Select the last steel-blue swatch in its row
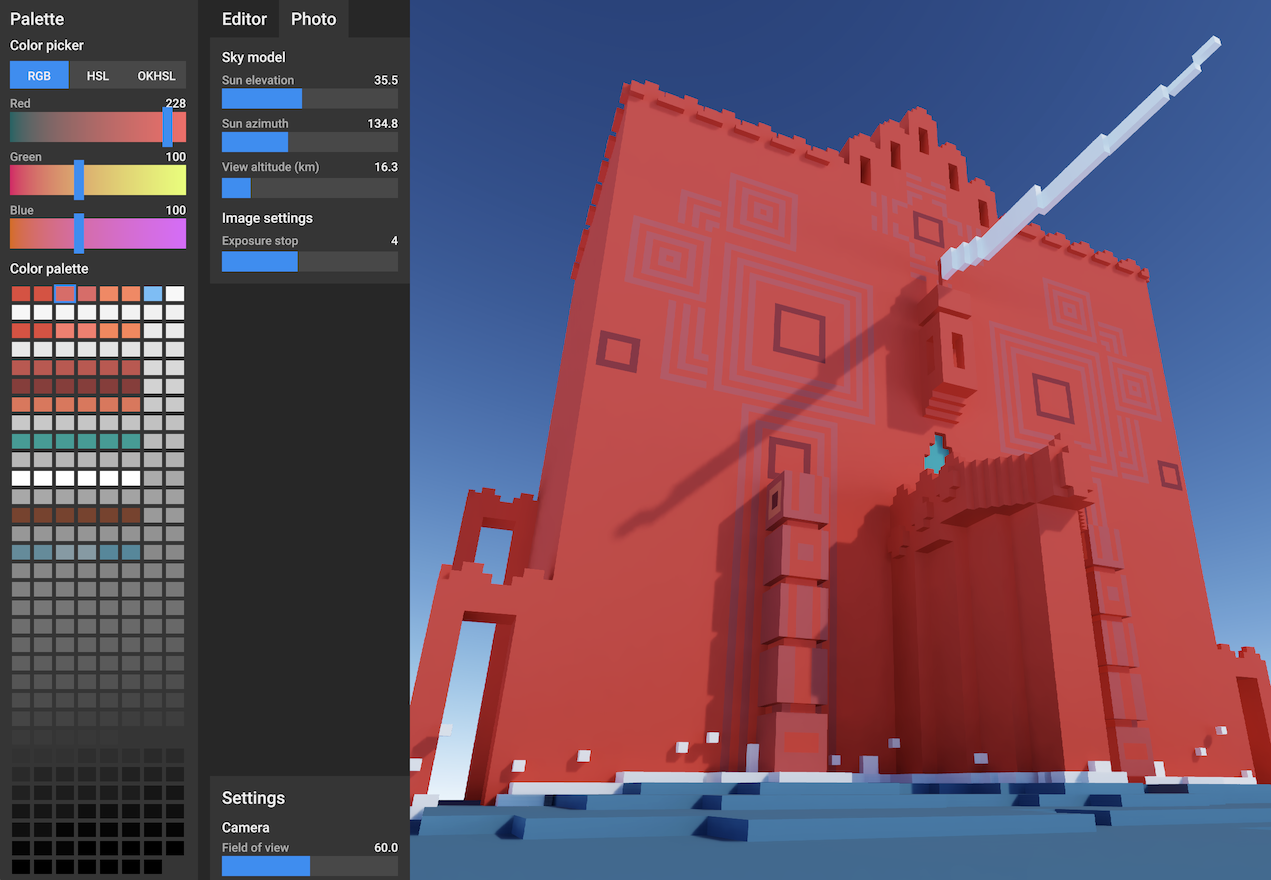Image resolution: width=1271 pixels, height=880 pixels. click(131, 552)
